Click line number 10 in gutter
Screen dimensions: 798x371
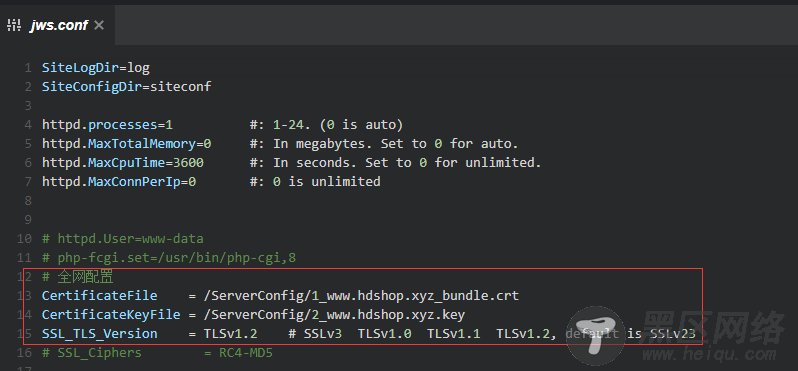click(24, 239)
